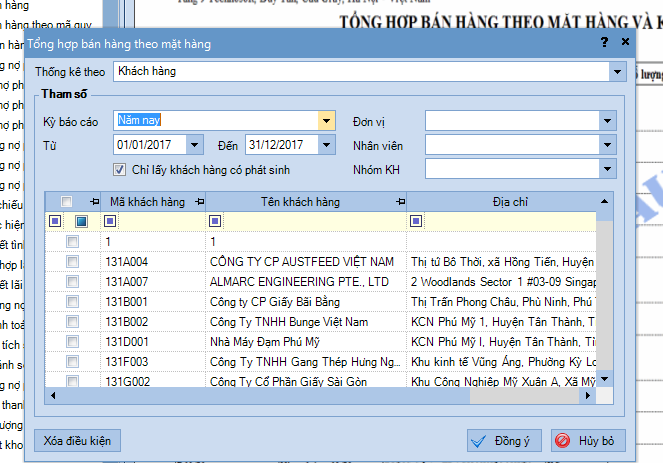Click the 2 Woodlands Sector 1 address cell

point(501,282)
